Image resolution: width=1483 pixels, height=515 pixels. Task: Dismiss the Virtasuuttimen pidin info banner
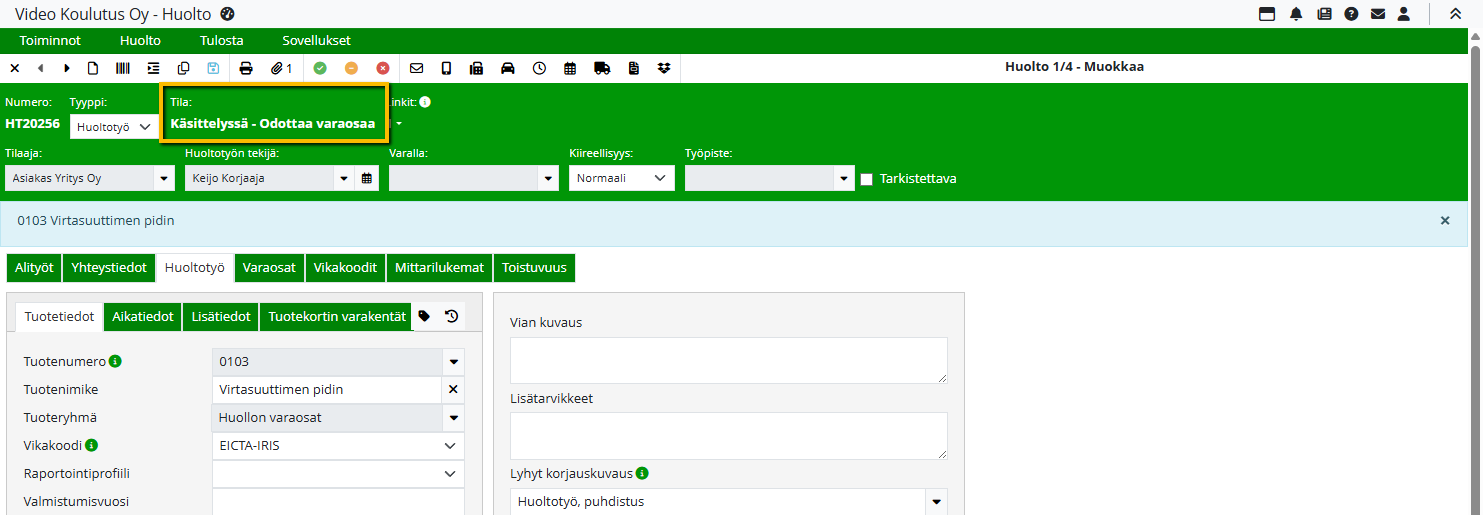[1445, 221]
